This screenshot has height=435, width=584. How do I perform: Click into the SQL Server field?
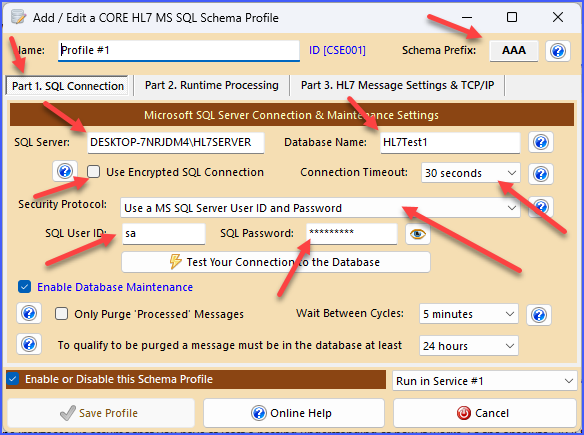pos(176,143)
